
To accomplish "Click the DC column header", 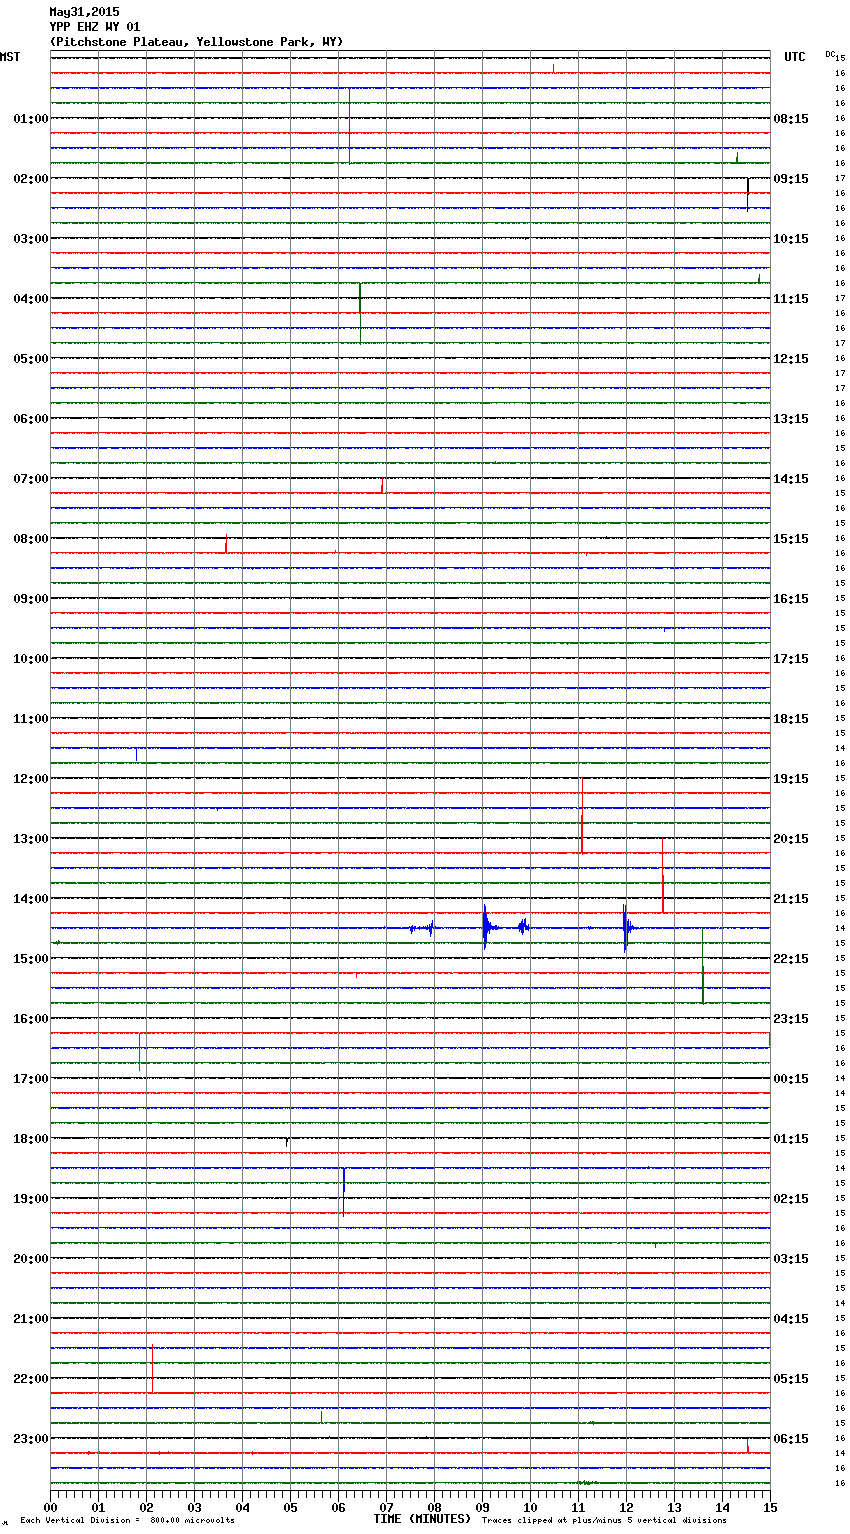I will coord(830,54).
